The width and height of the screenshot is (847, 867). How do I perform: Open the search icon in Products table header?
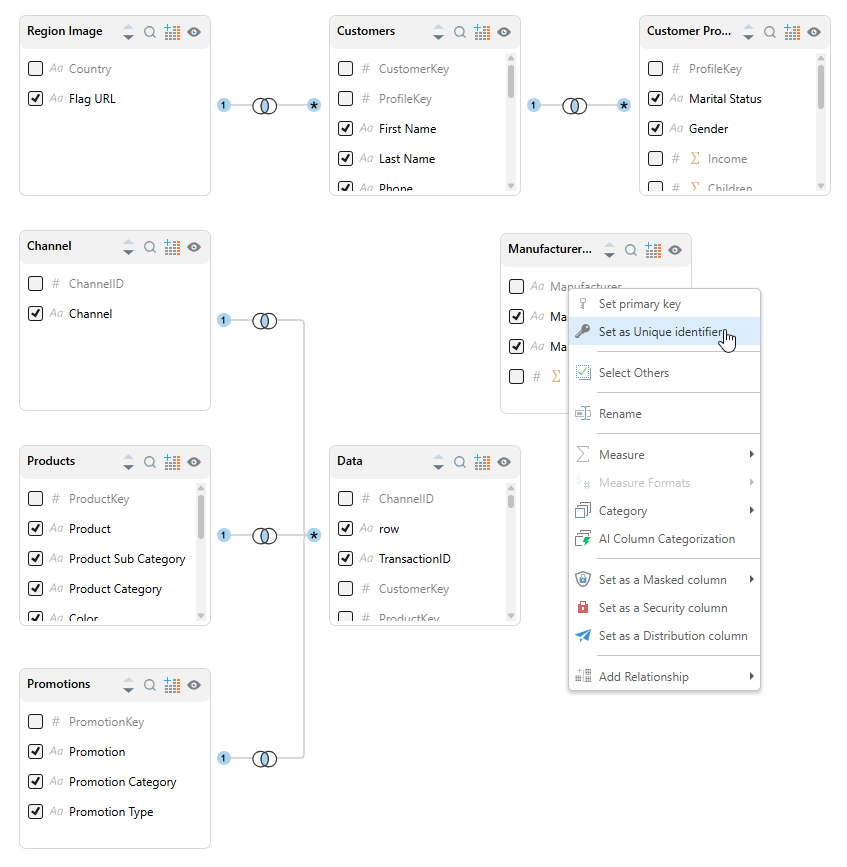tap(150, 462)
